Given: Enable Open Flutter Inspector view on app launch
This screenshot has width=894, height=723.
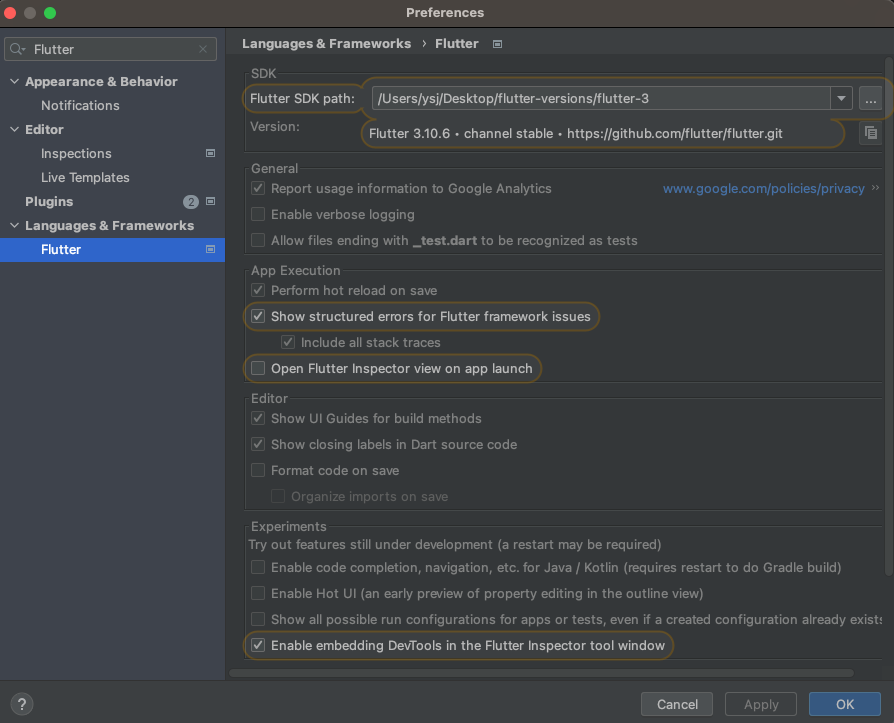Looking at the screenshot, I should [x=258, y=368].
